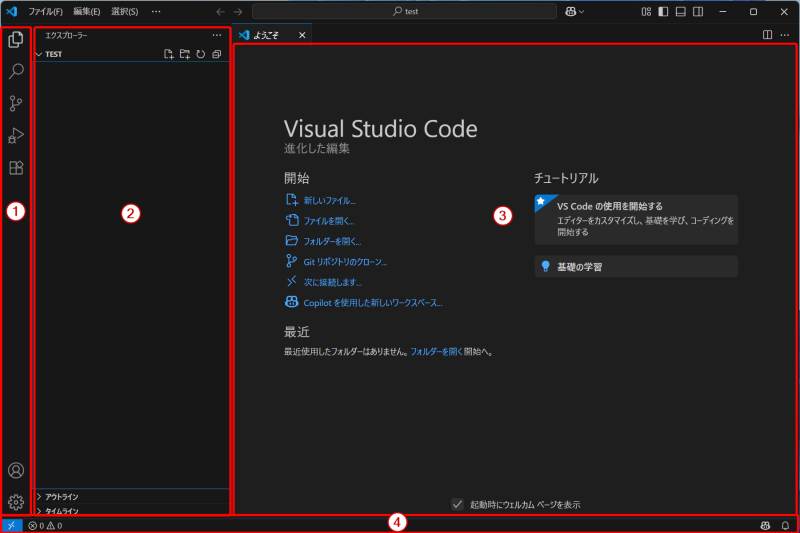Viewport: 800px width, 533px height.
Task: Open the Source Control view
Action: click(x=16, y=103)
